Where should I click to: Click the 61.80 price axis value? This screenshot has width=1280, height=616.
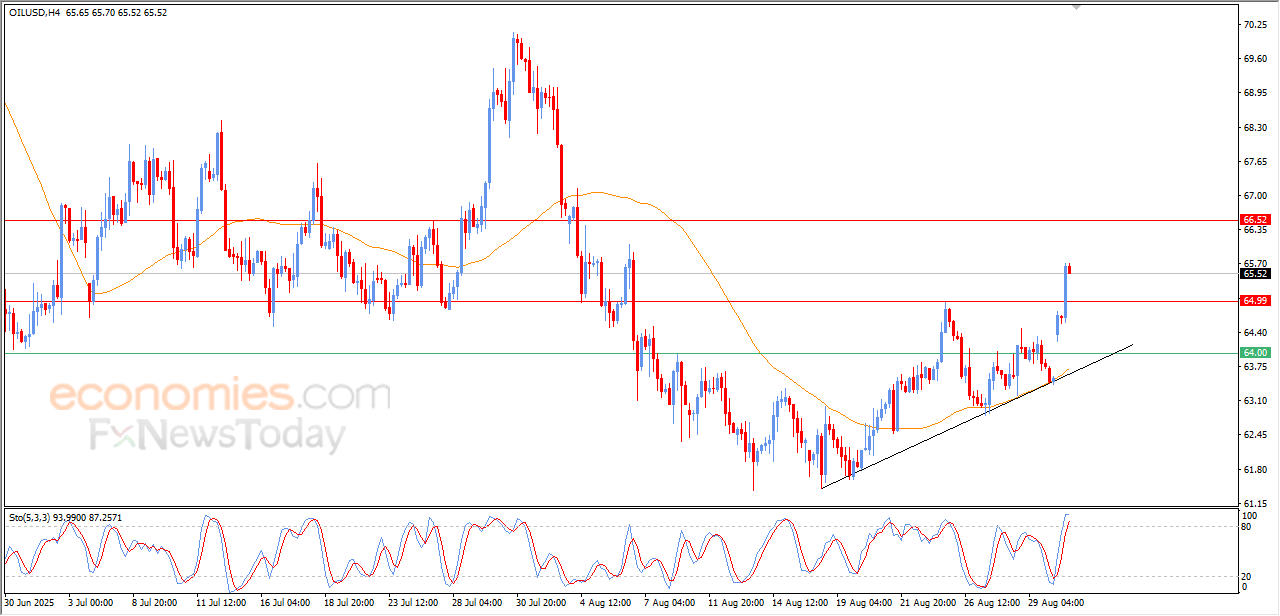pos(1255,469)
